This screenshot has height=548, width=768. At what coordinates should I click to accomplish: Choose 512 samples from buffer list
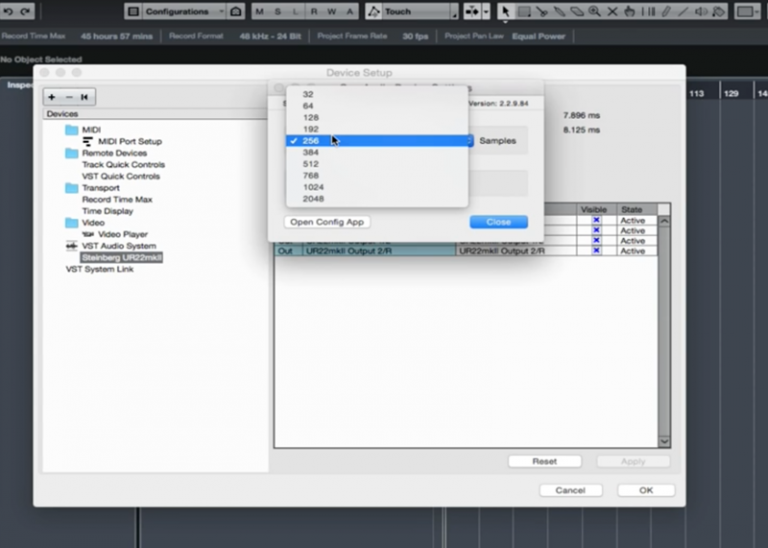pos(311,164)
